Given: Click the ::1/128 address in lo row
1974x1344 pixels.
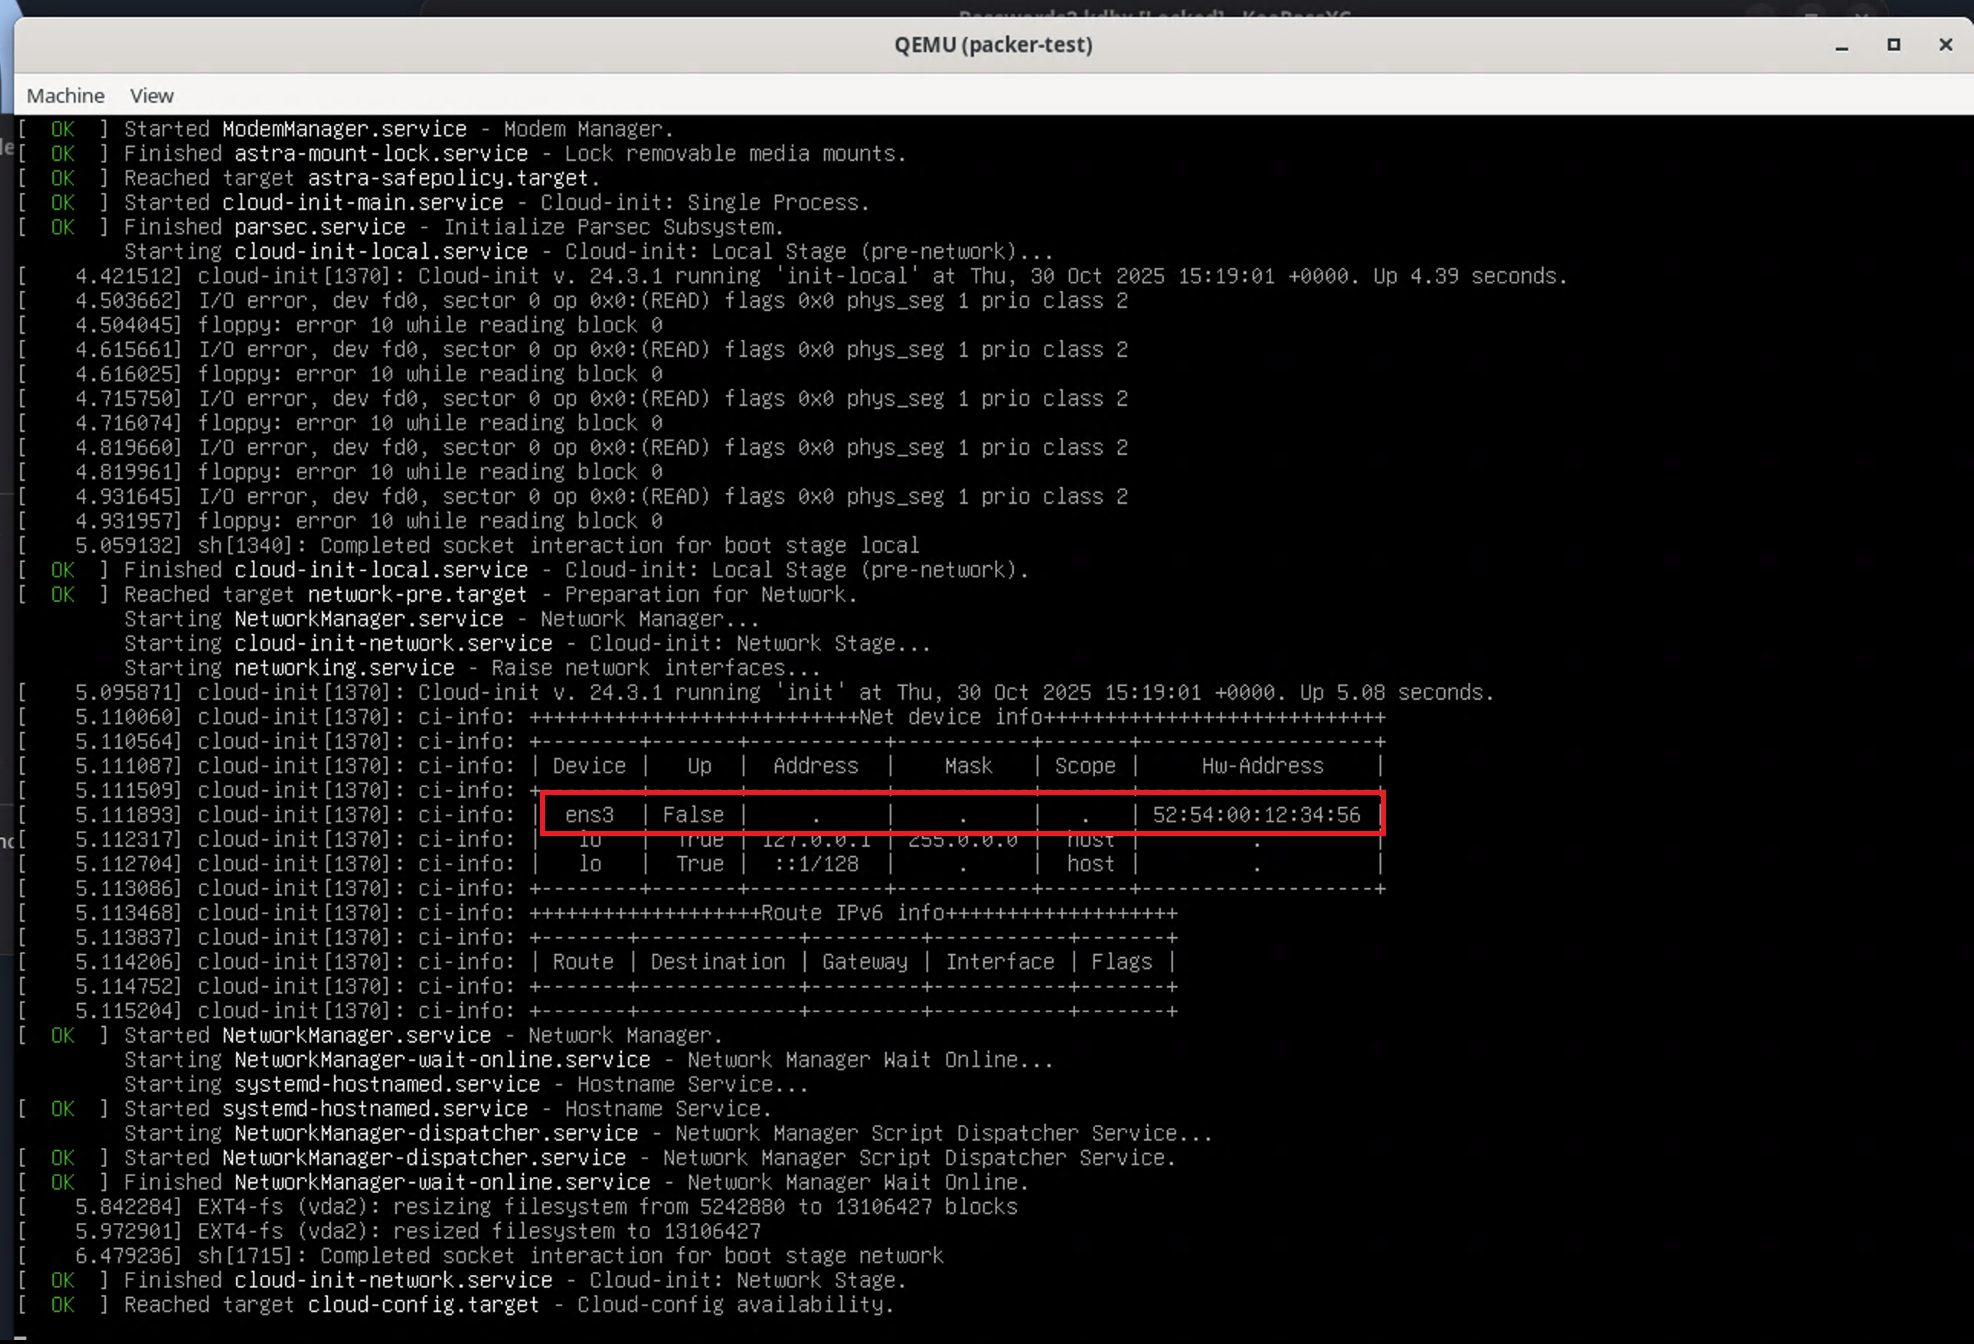Looking at the screenshot, I should tap(816, 864).
